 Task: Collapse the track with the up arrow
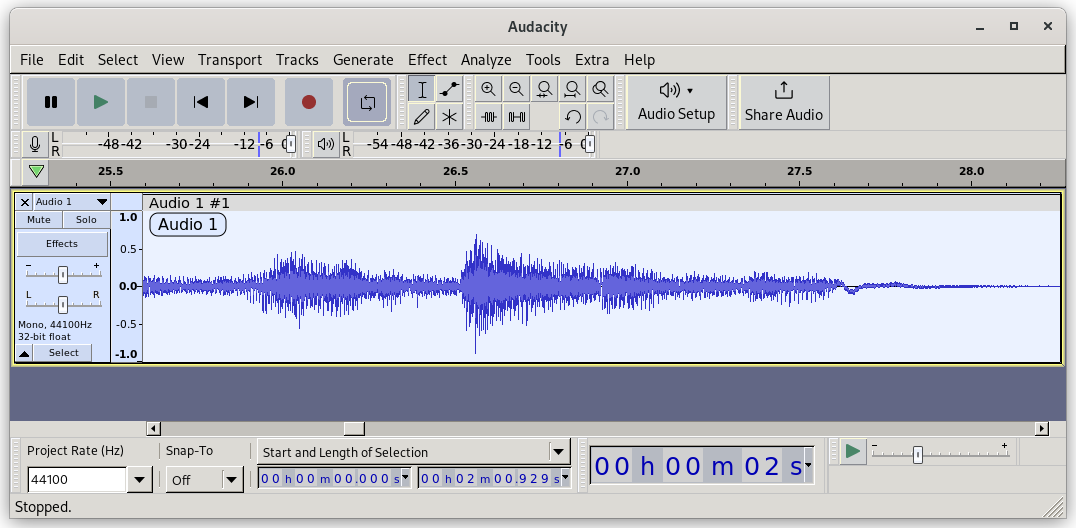click(x=24, y=353)
